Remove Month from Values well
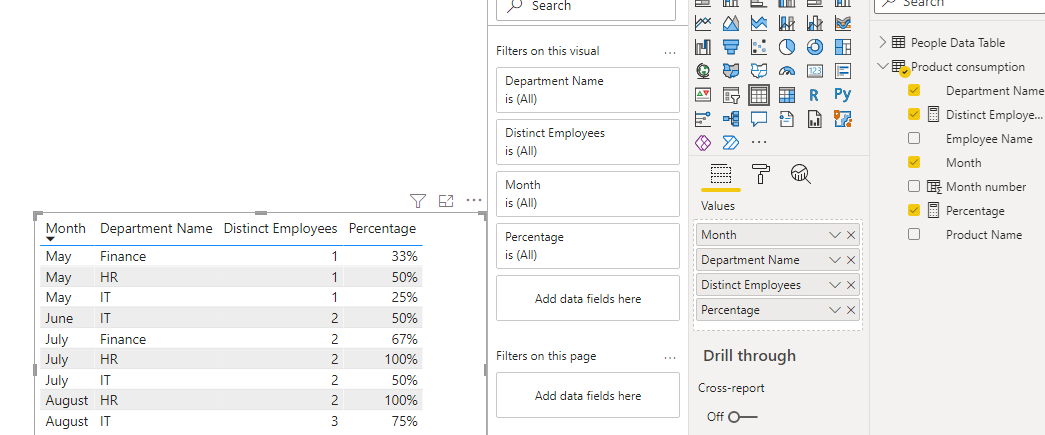The width and height of the screenshot is (1045, 435). coord(851,235)
